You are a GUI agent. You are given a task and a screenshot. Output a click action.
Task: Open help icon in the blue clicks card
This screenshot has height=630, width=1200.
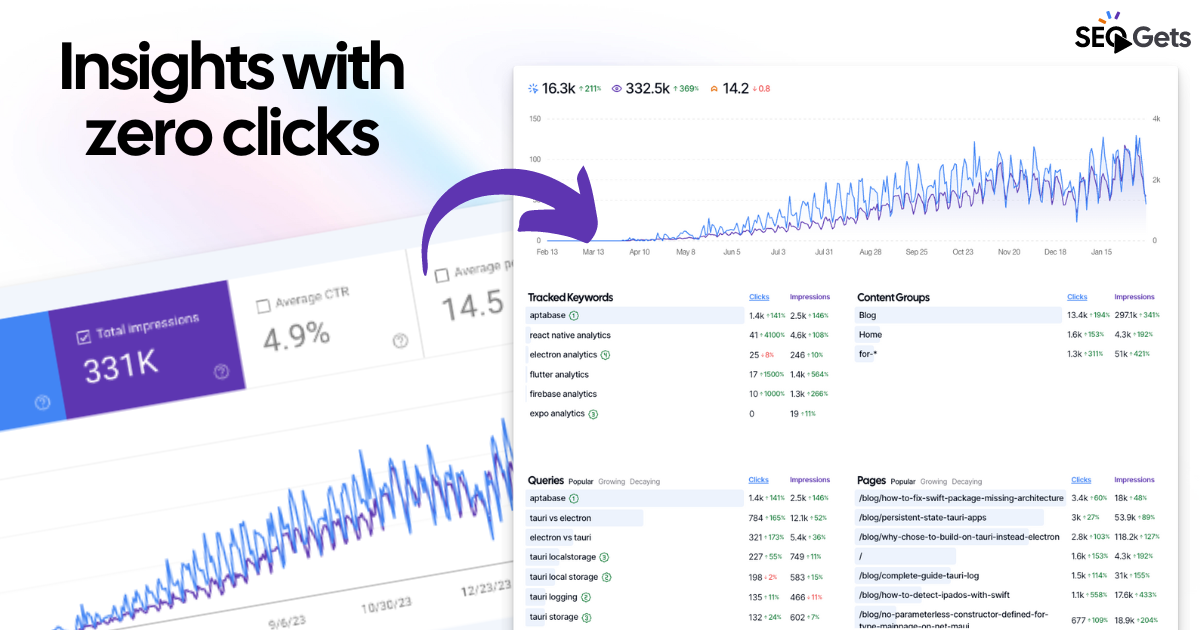click(x=42, y=403)
